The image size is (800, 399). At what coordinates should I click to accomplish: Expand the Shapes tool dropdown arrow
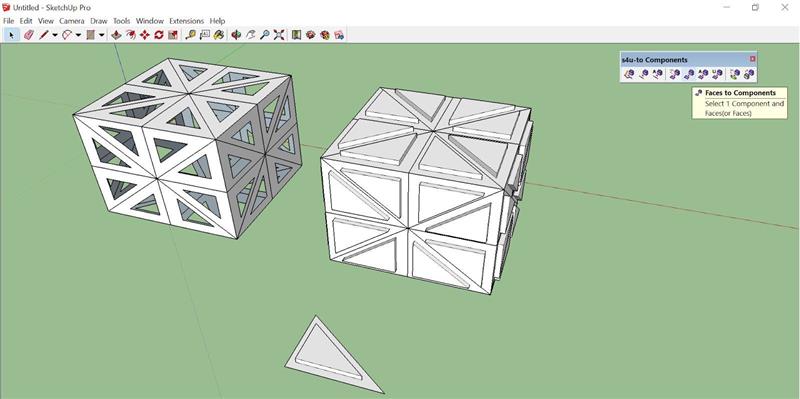click(x=102, y=35)
